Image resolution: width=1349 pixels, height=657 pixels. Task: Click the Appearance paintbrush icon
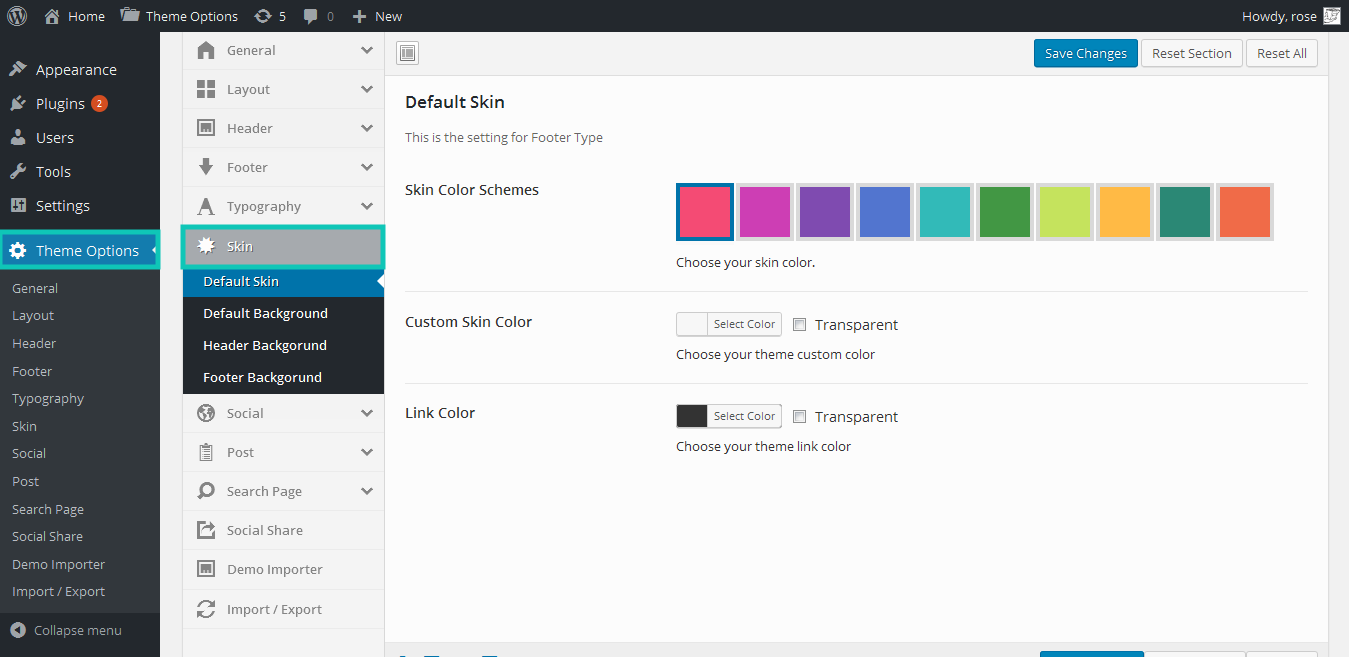pyautogui.click(x=18, y=70)
